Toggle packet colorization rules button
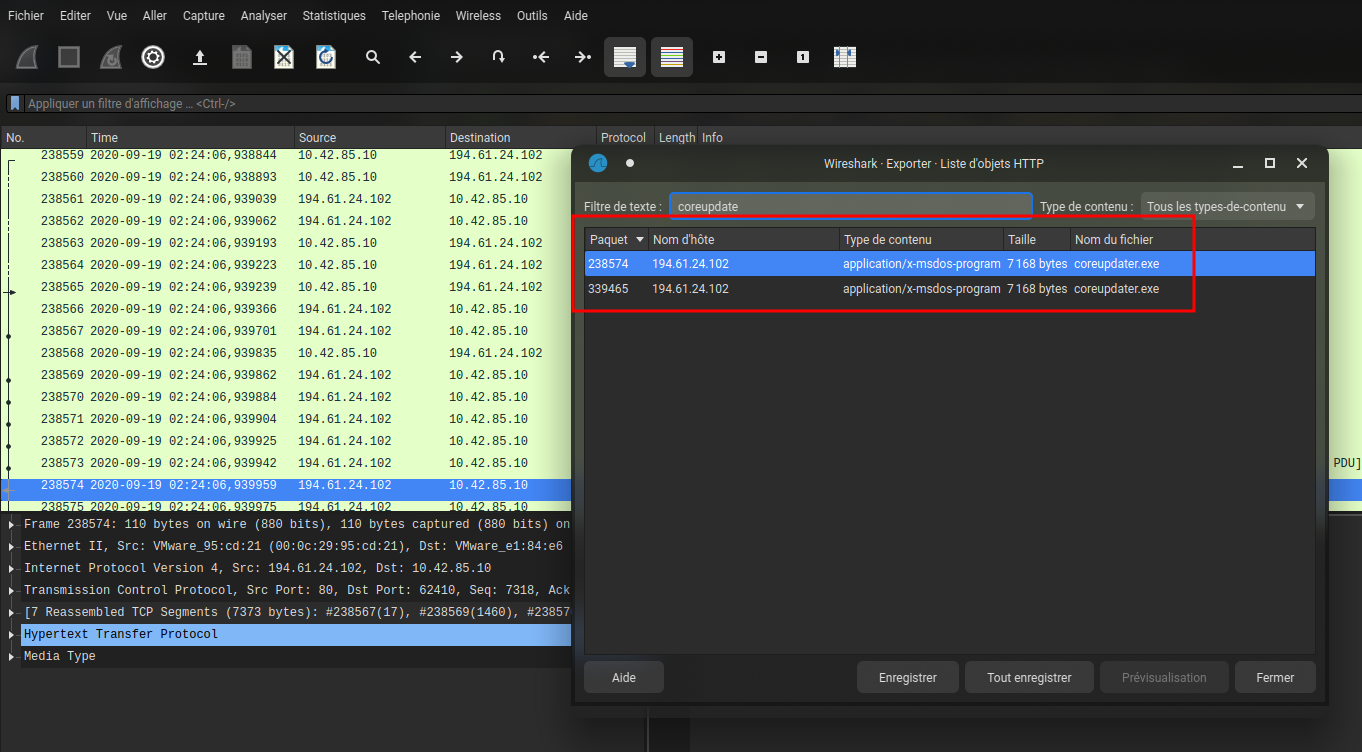The image size is (1362, 752). tap(672, 57)
